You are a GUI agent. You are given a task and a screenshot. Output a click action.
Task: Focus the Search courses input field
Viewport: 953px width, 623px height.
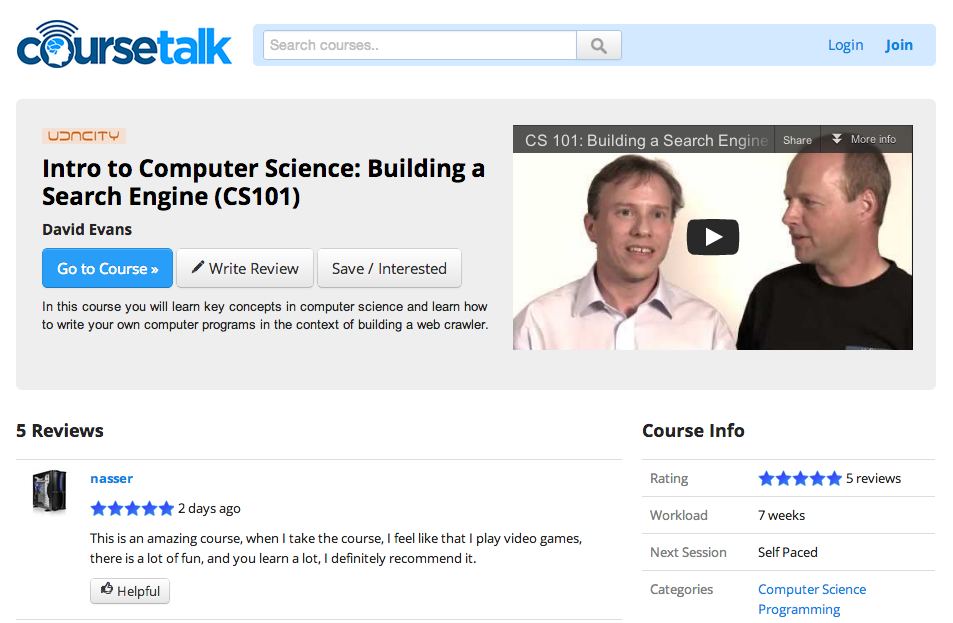pos(420,45)
